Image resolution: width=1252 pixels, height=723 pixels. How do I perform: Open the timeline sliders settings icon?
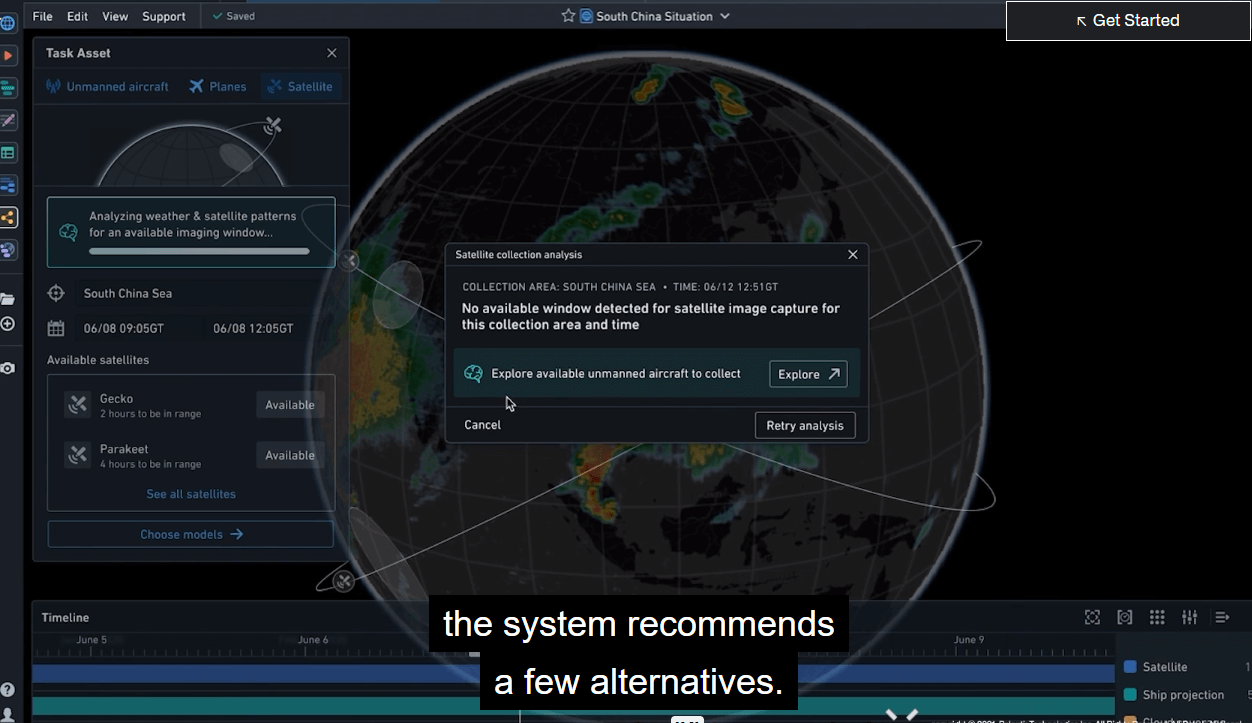coord(1189,617)
